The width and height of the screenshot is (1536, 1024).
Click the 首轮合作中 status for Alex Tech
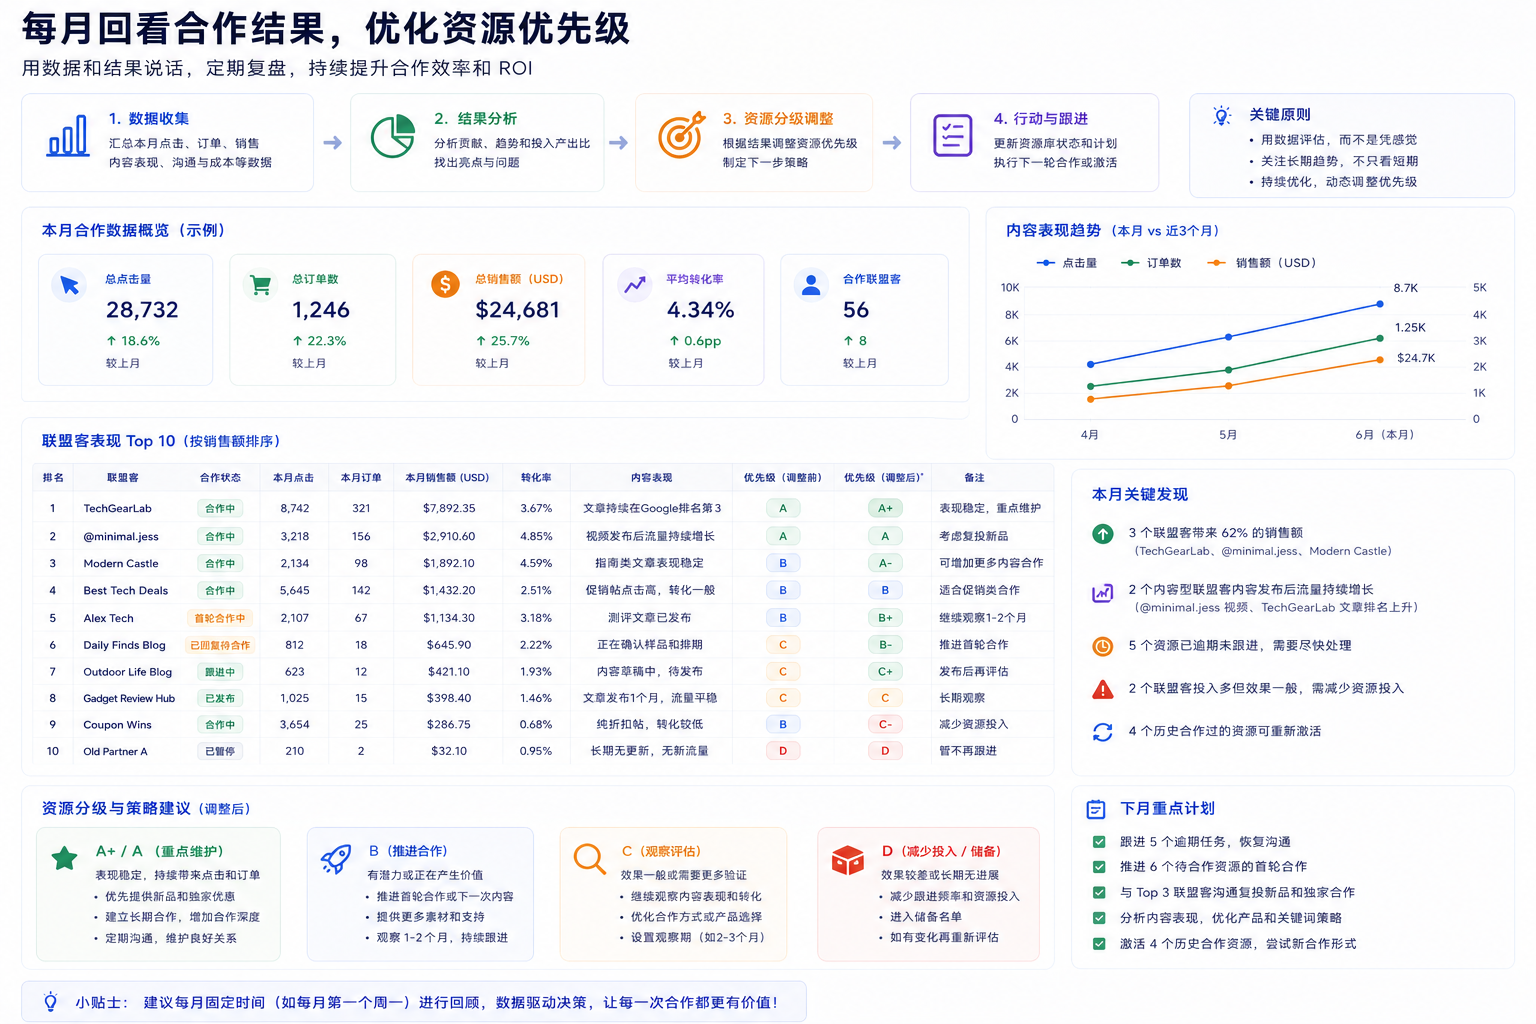point(219,618)
